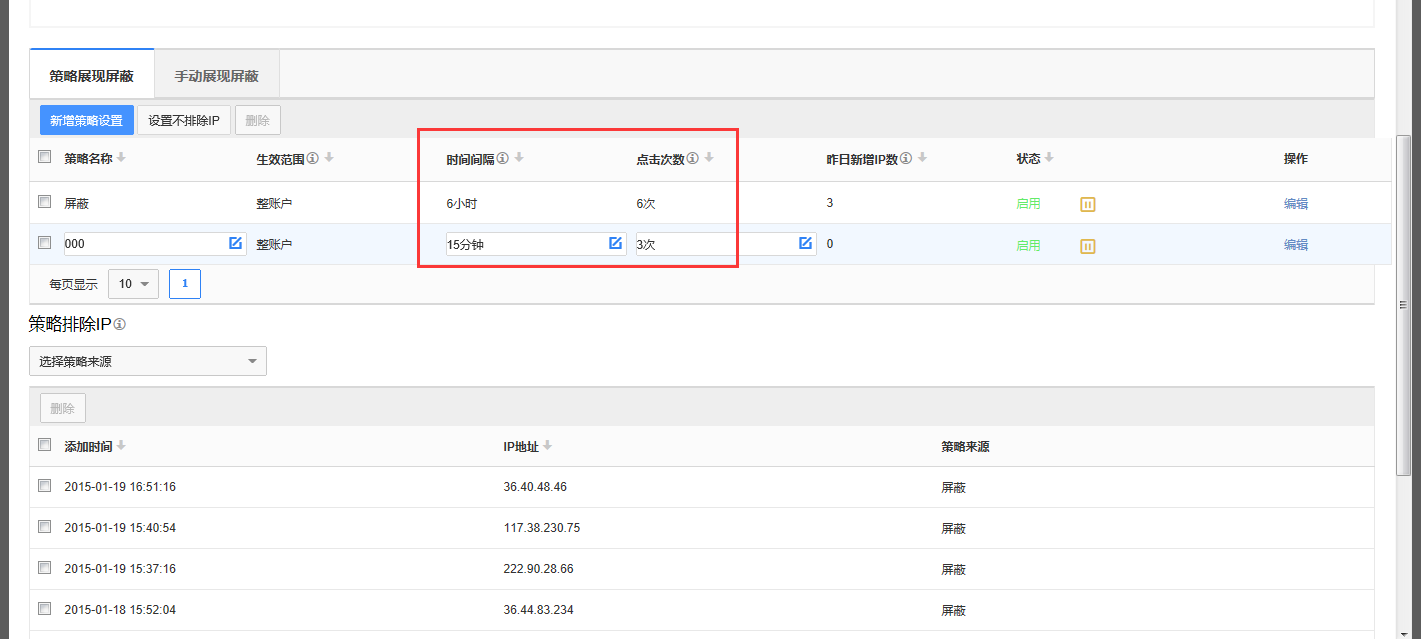The image size is (1421, 639).
Task: Open the 选择策略来源 dropdown
Action: click(148, 361)
